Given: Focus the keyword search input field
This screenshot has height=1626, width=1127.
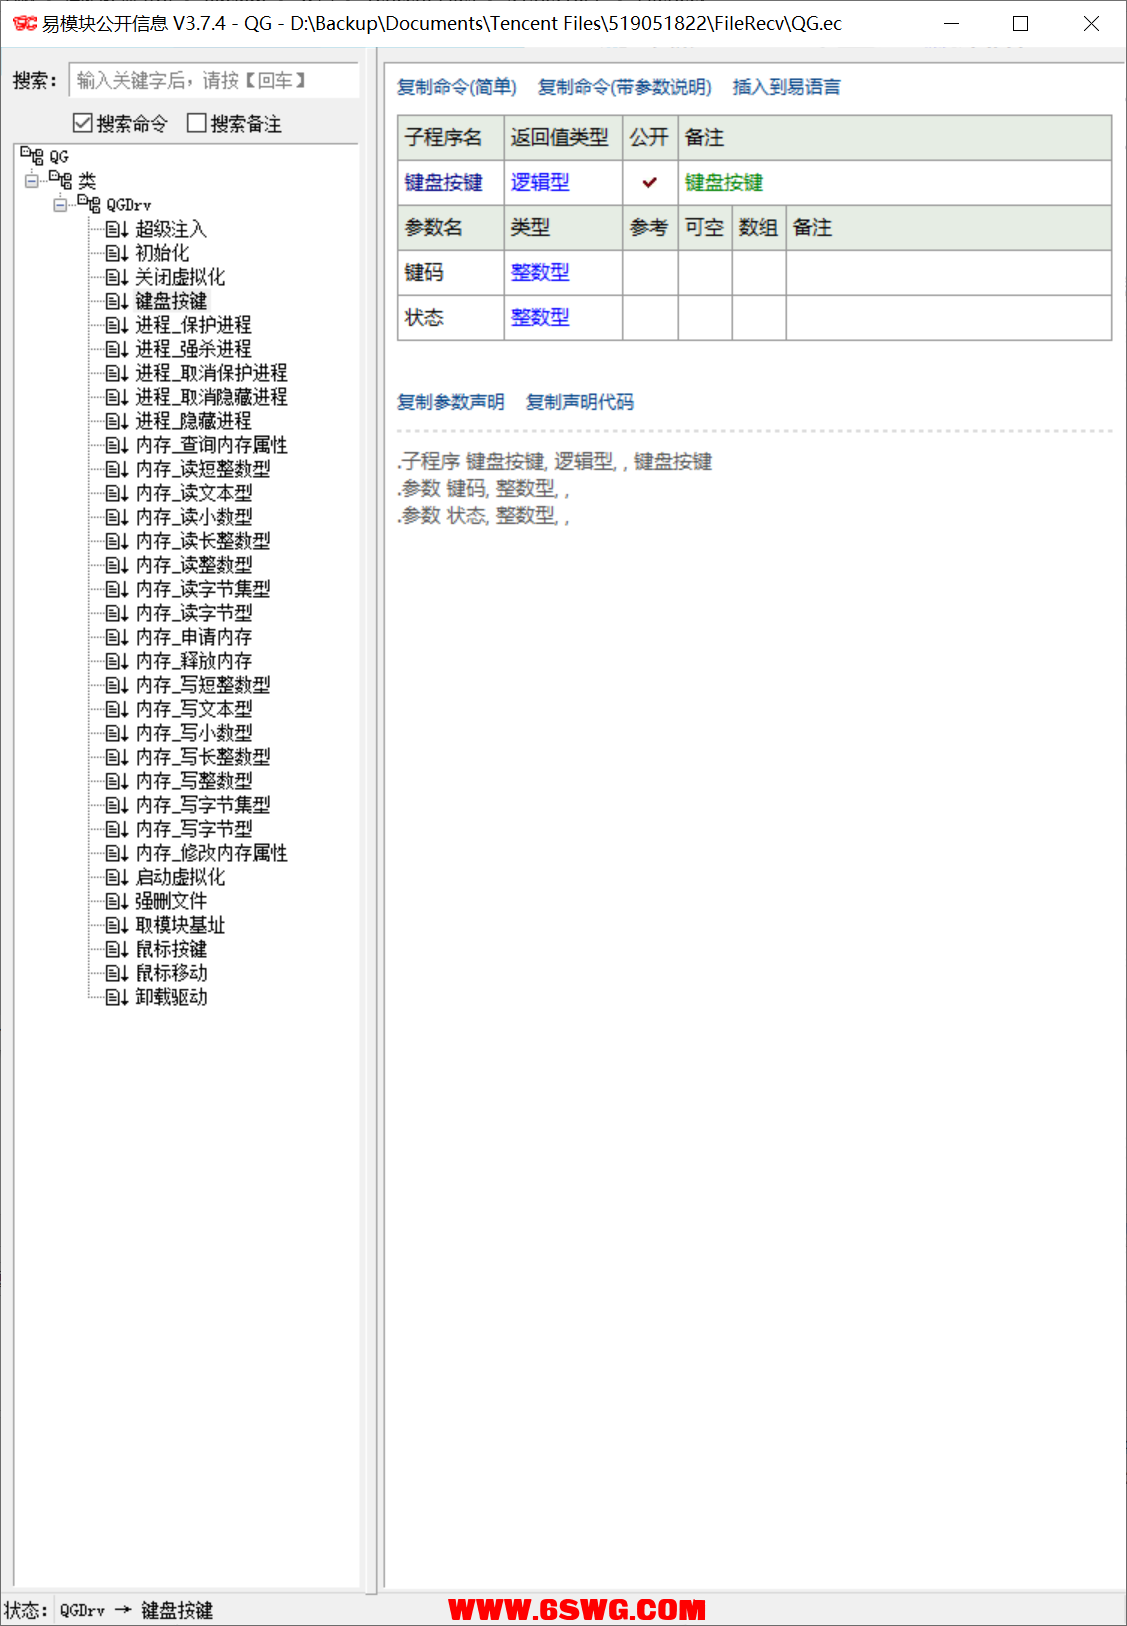Looking at the screenshot, I should click(214, 81).
